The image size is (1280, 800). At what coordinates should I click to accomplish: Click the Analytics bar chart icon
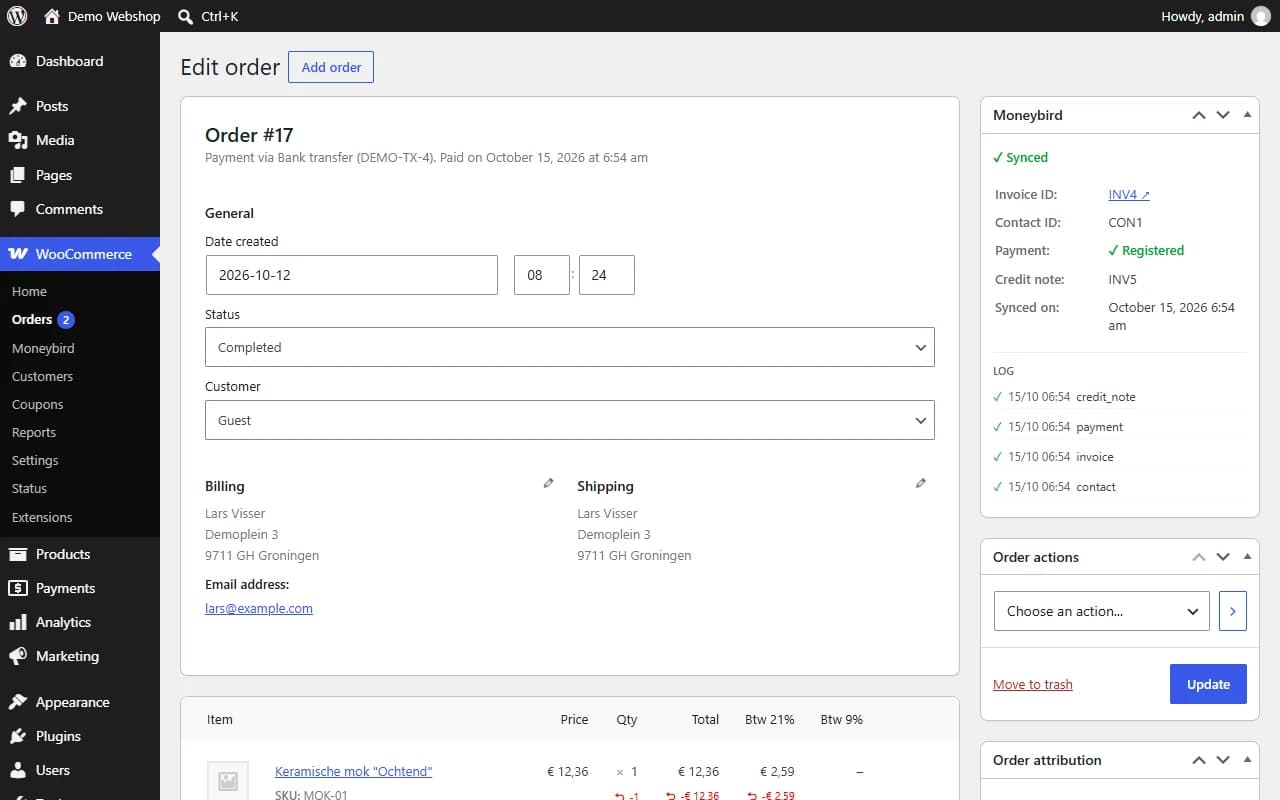tap(18, 622)
